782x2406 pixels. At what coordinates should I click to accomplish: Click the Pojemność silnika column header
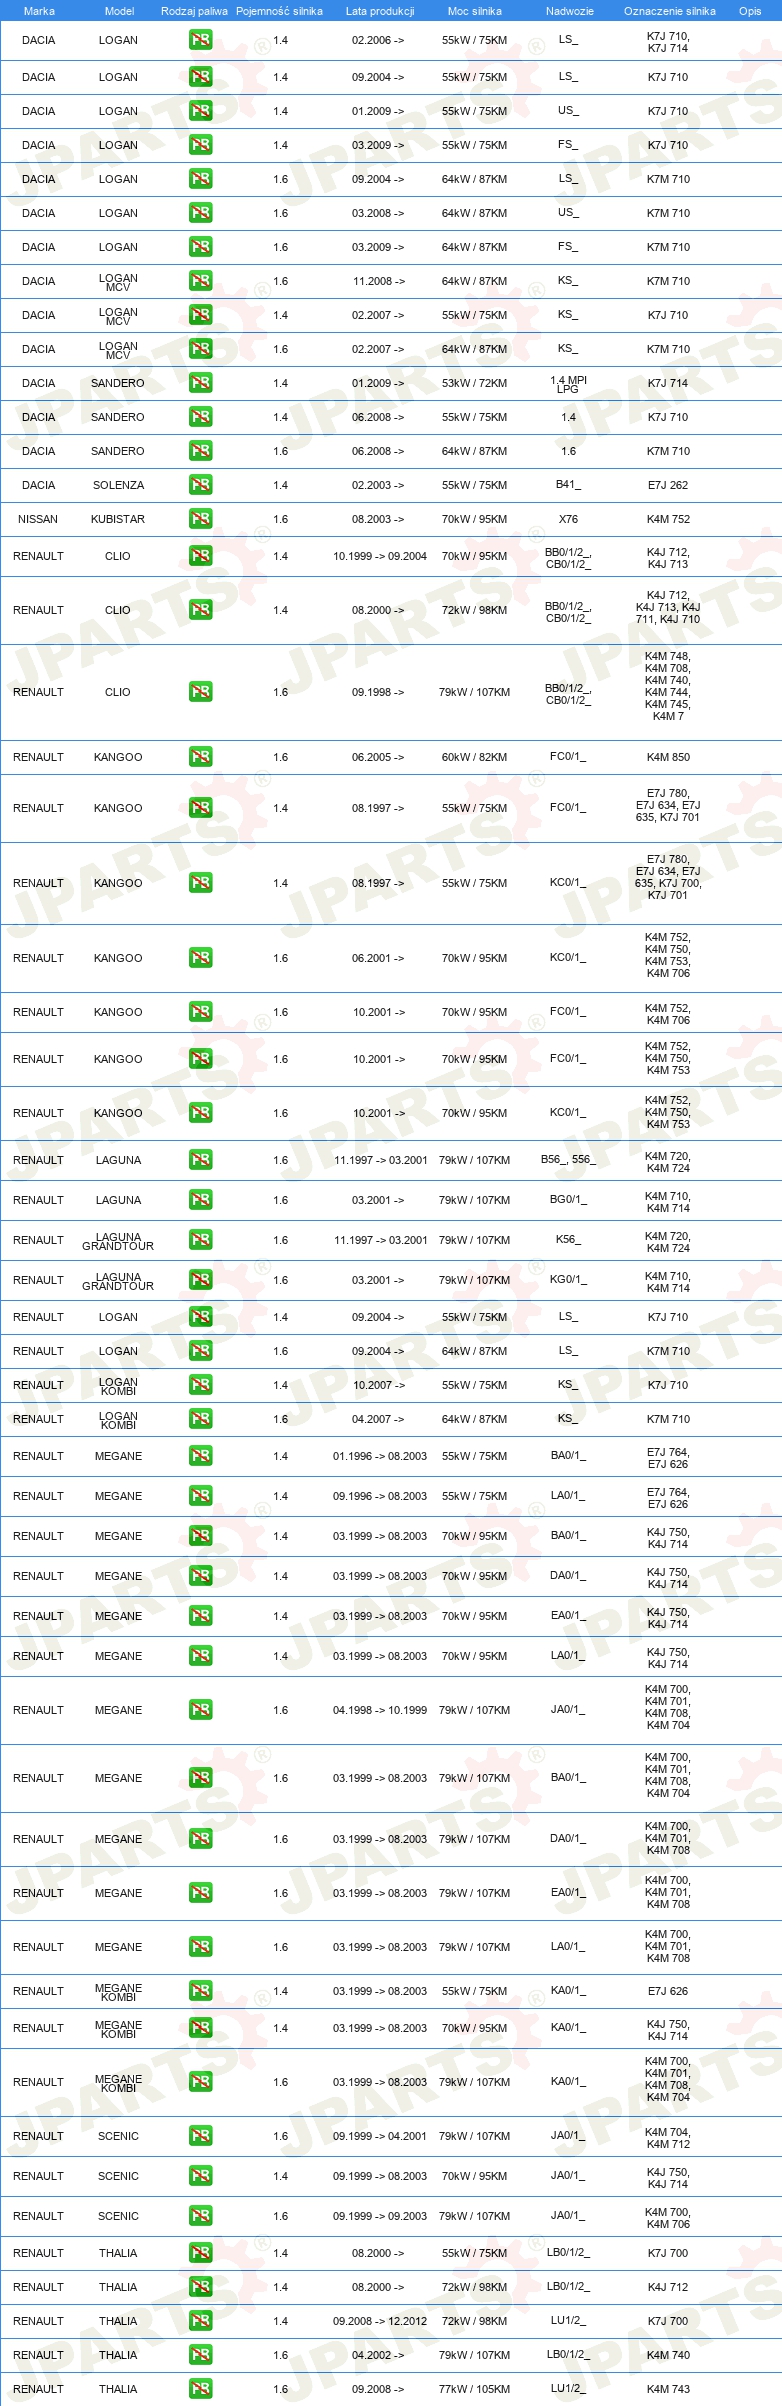(279, 11)
